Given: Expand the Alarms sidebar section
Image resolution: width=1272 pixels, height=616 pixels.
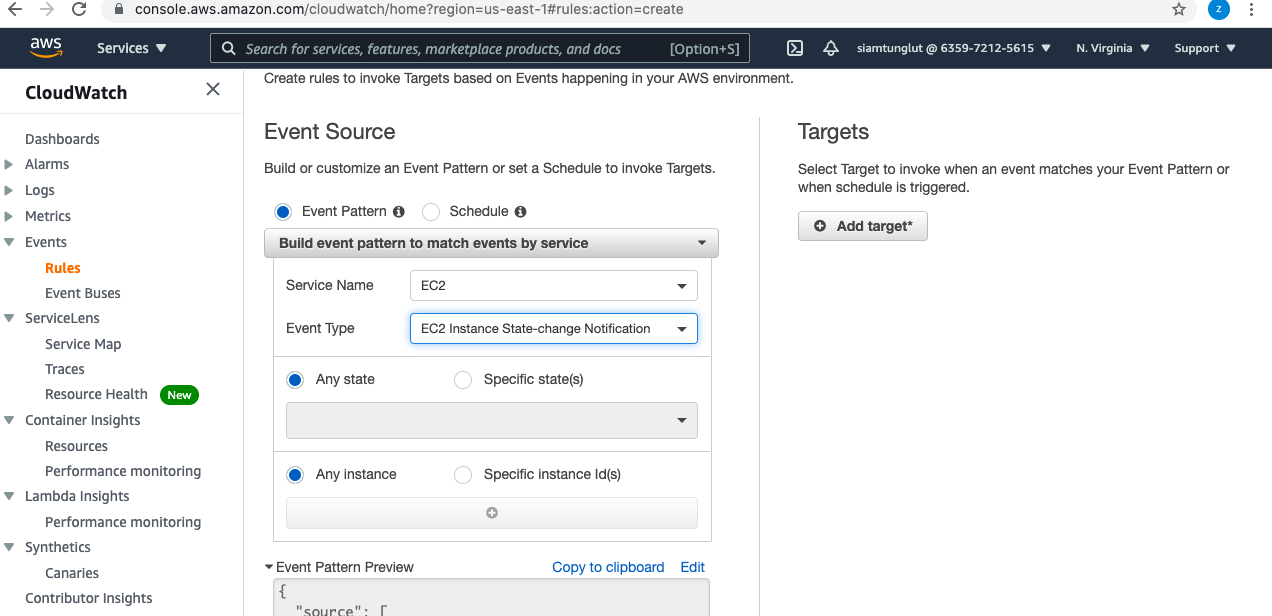Looking at the screenshot, I should click(9, 164).
